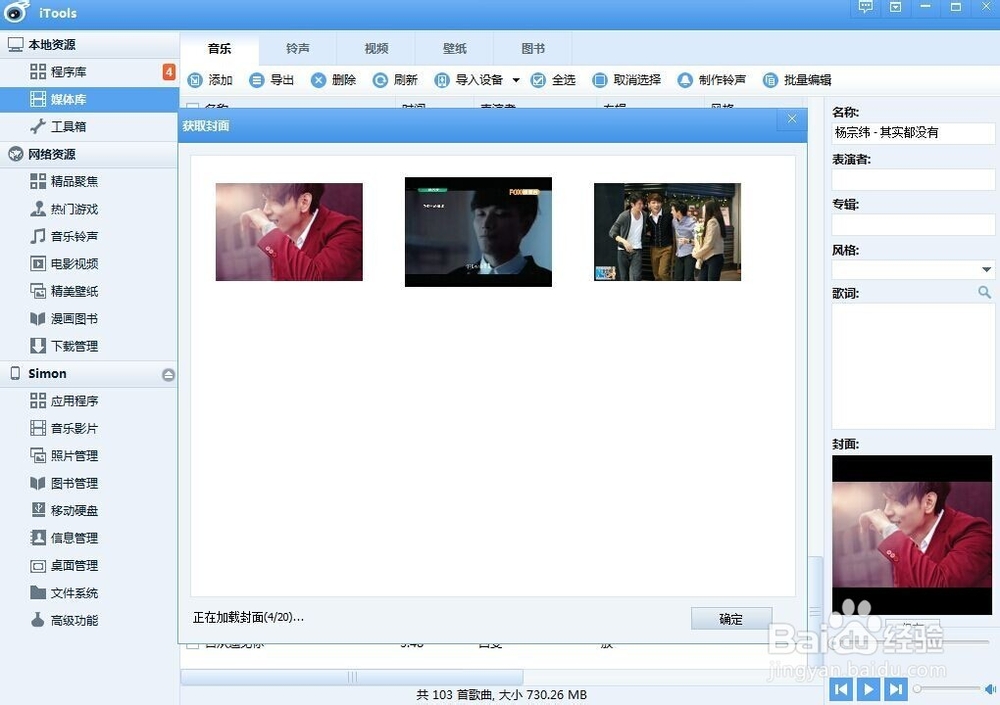
Task: Click the 名称 input field
Action: pos(913,133)
